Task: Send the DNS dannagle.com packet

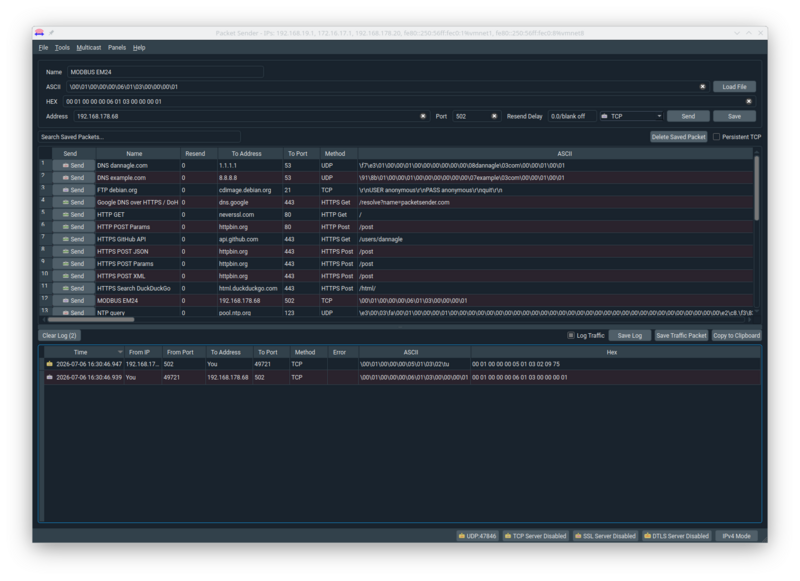Action: click(x=73, y=165)
